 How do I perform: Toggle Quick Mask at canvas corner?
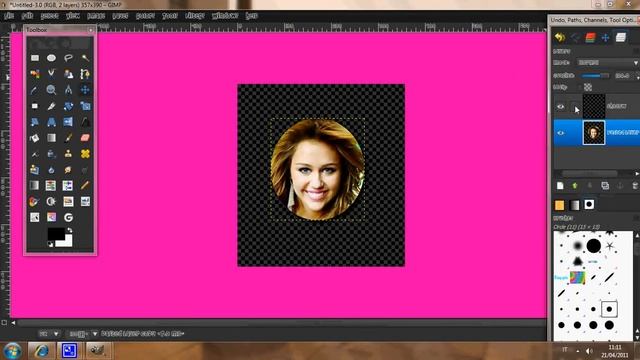coord(4,322)
